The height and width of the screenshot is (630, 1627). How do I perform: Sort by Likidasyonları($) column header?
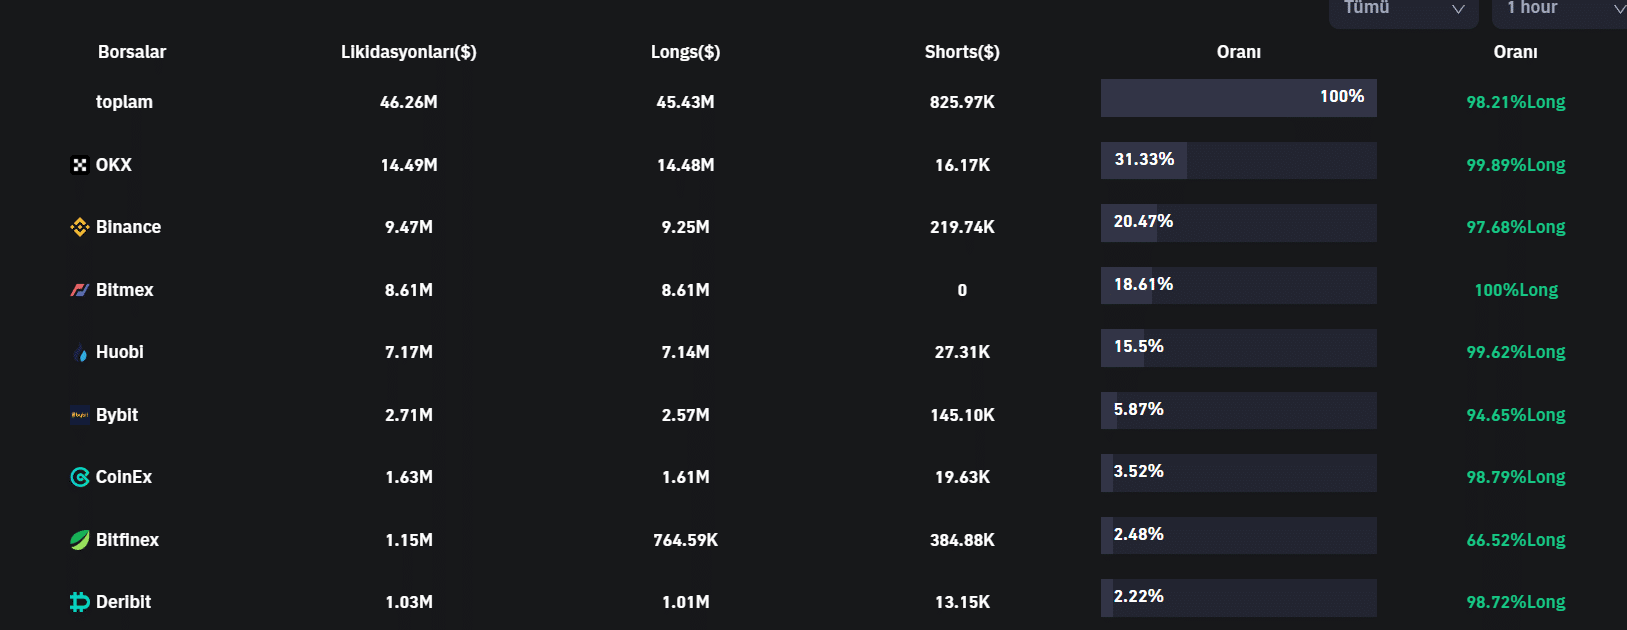408,52
